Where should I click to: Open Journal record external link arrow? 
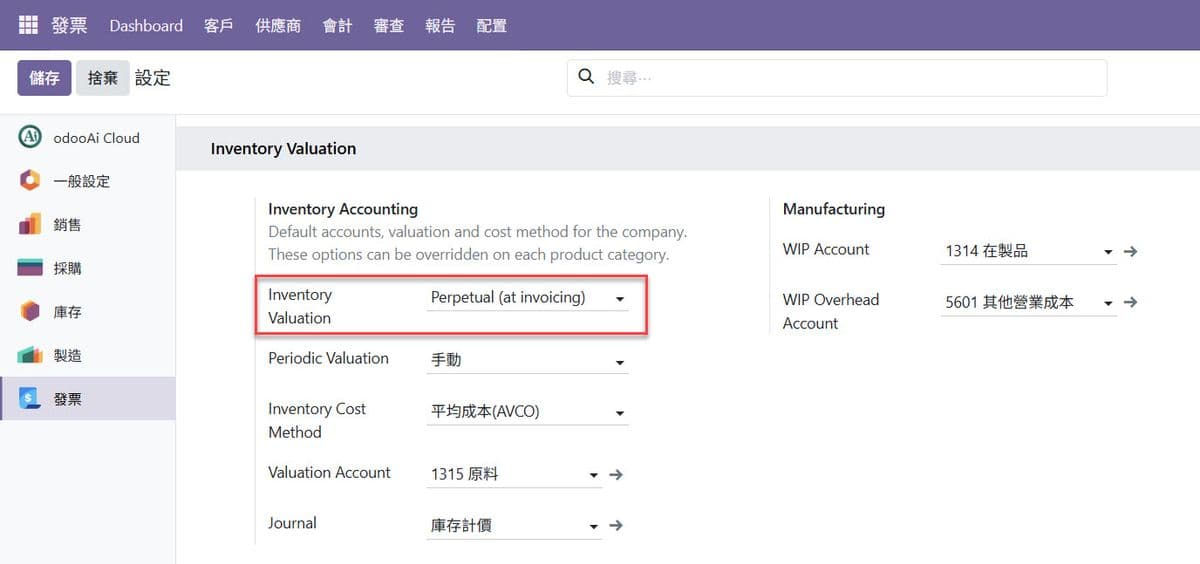616,525
